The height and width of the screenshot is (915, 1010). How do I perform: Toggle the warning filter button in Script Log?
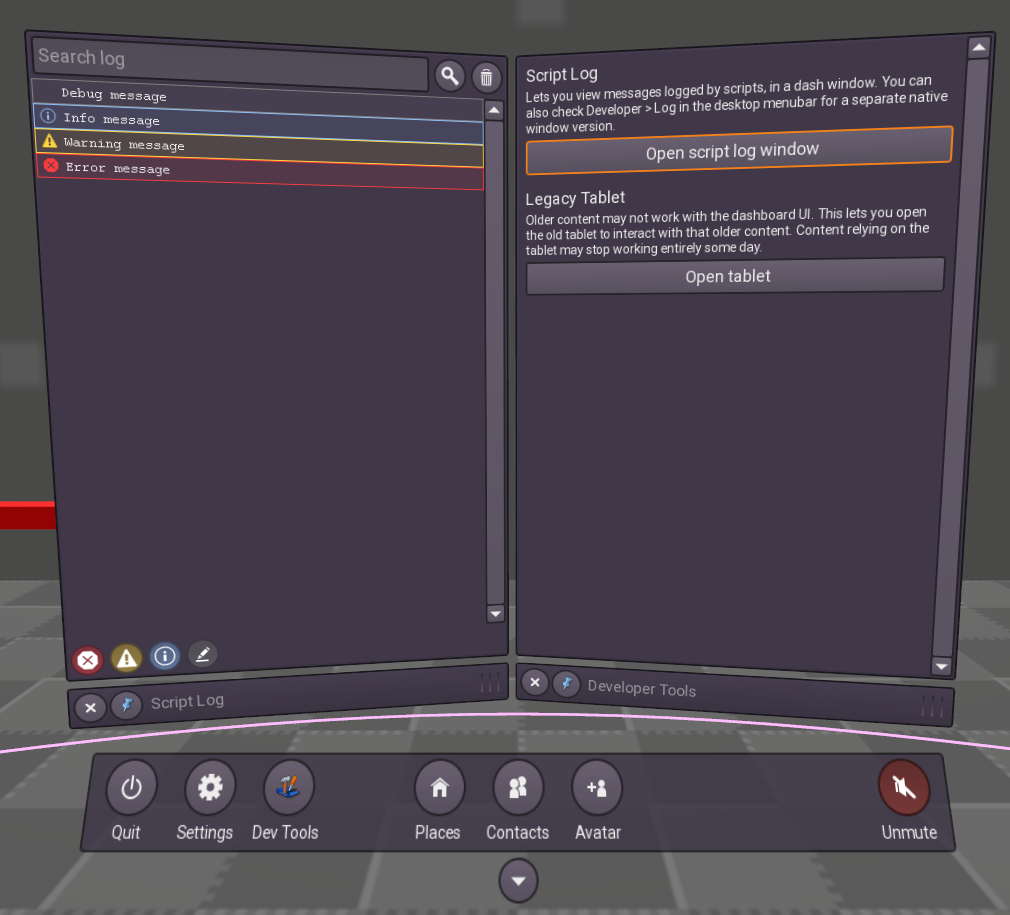[x=126, y=657]
